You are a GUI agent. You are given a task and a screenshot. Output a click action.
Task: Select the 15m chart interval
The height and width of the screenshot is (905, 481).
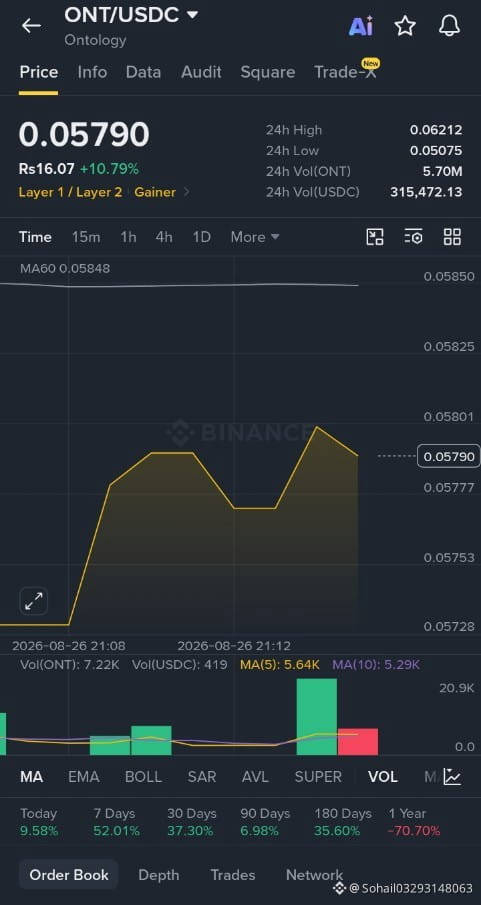point(85,237)
